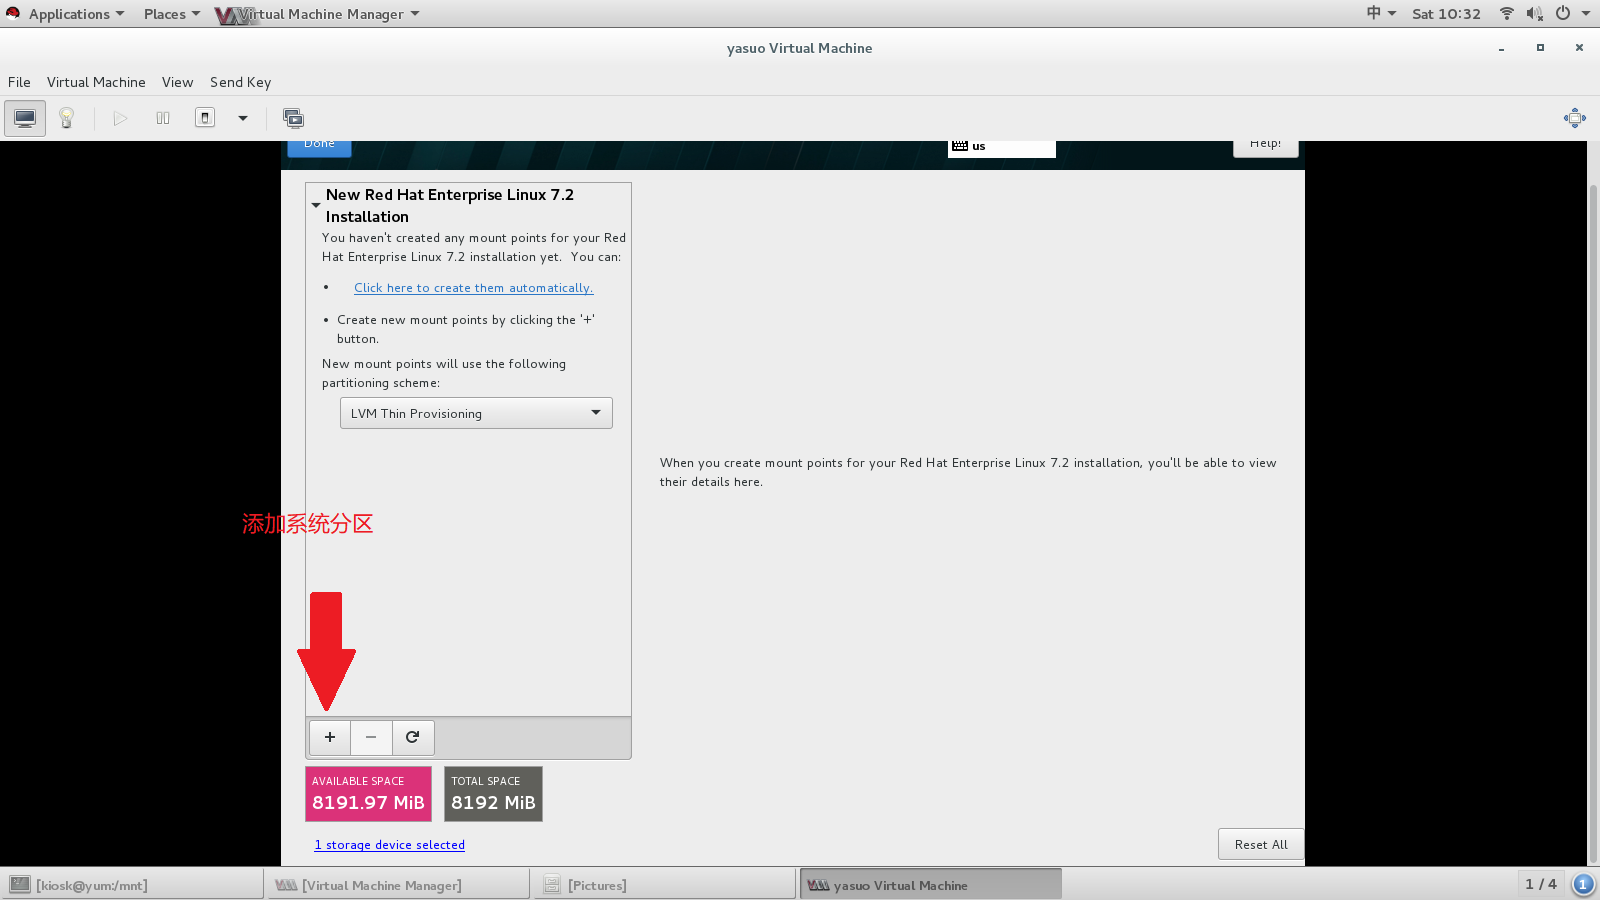Remove mount point with minus button

pyautogui.click(x=371, y=737)
